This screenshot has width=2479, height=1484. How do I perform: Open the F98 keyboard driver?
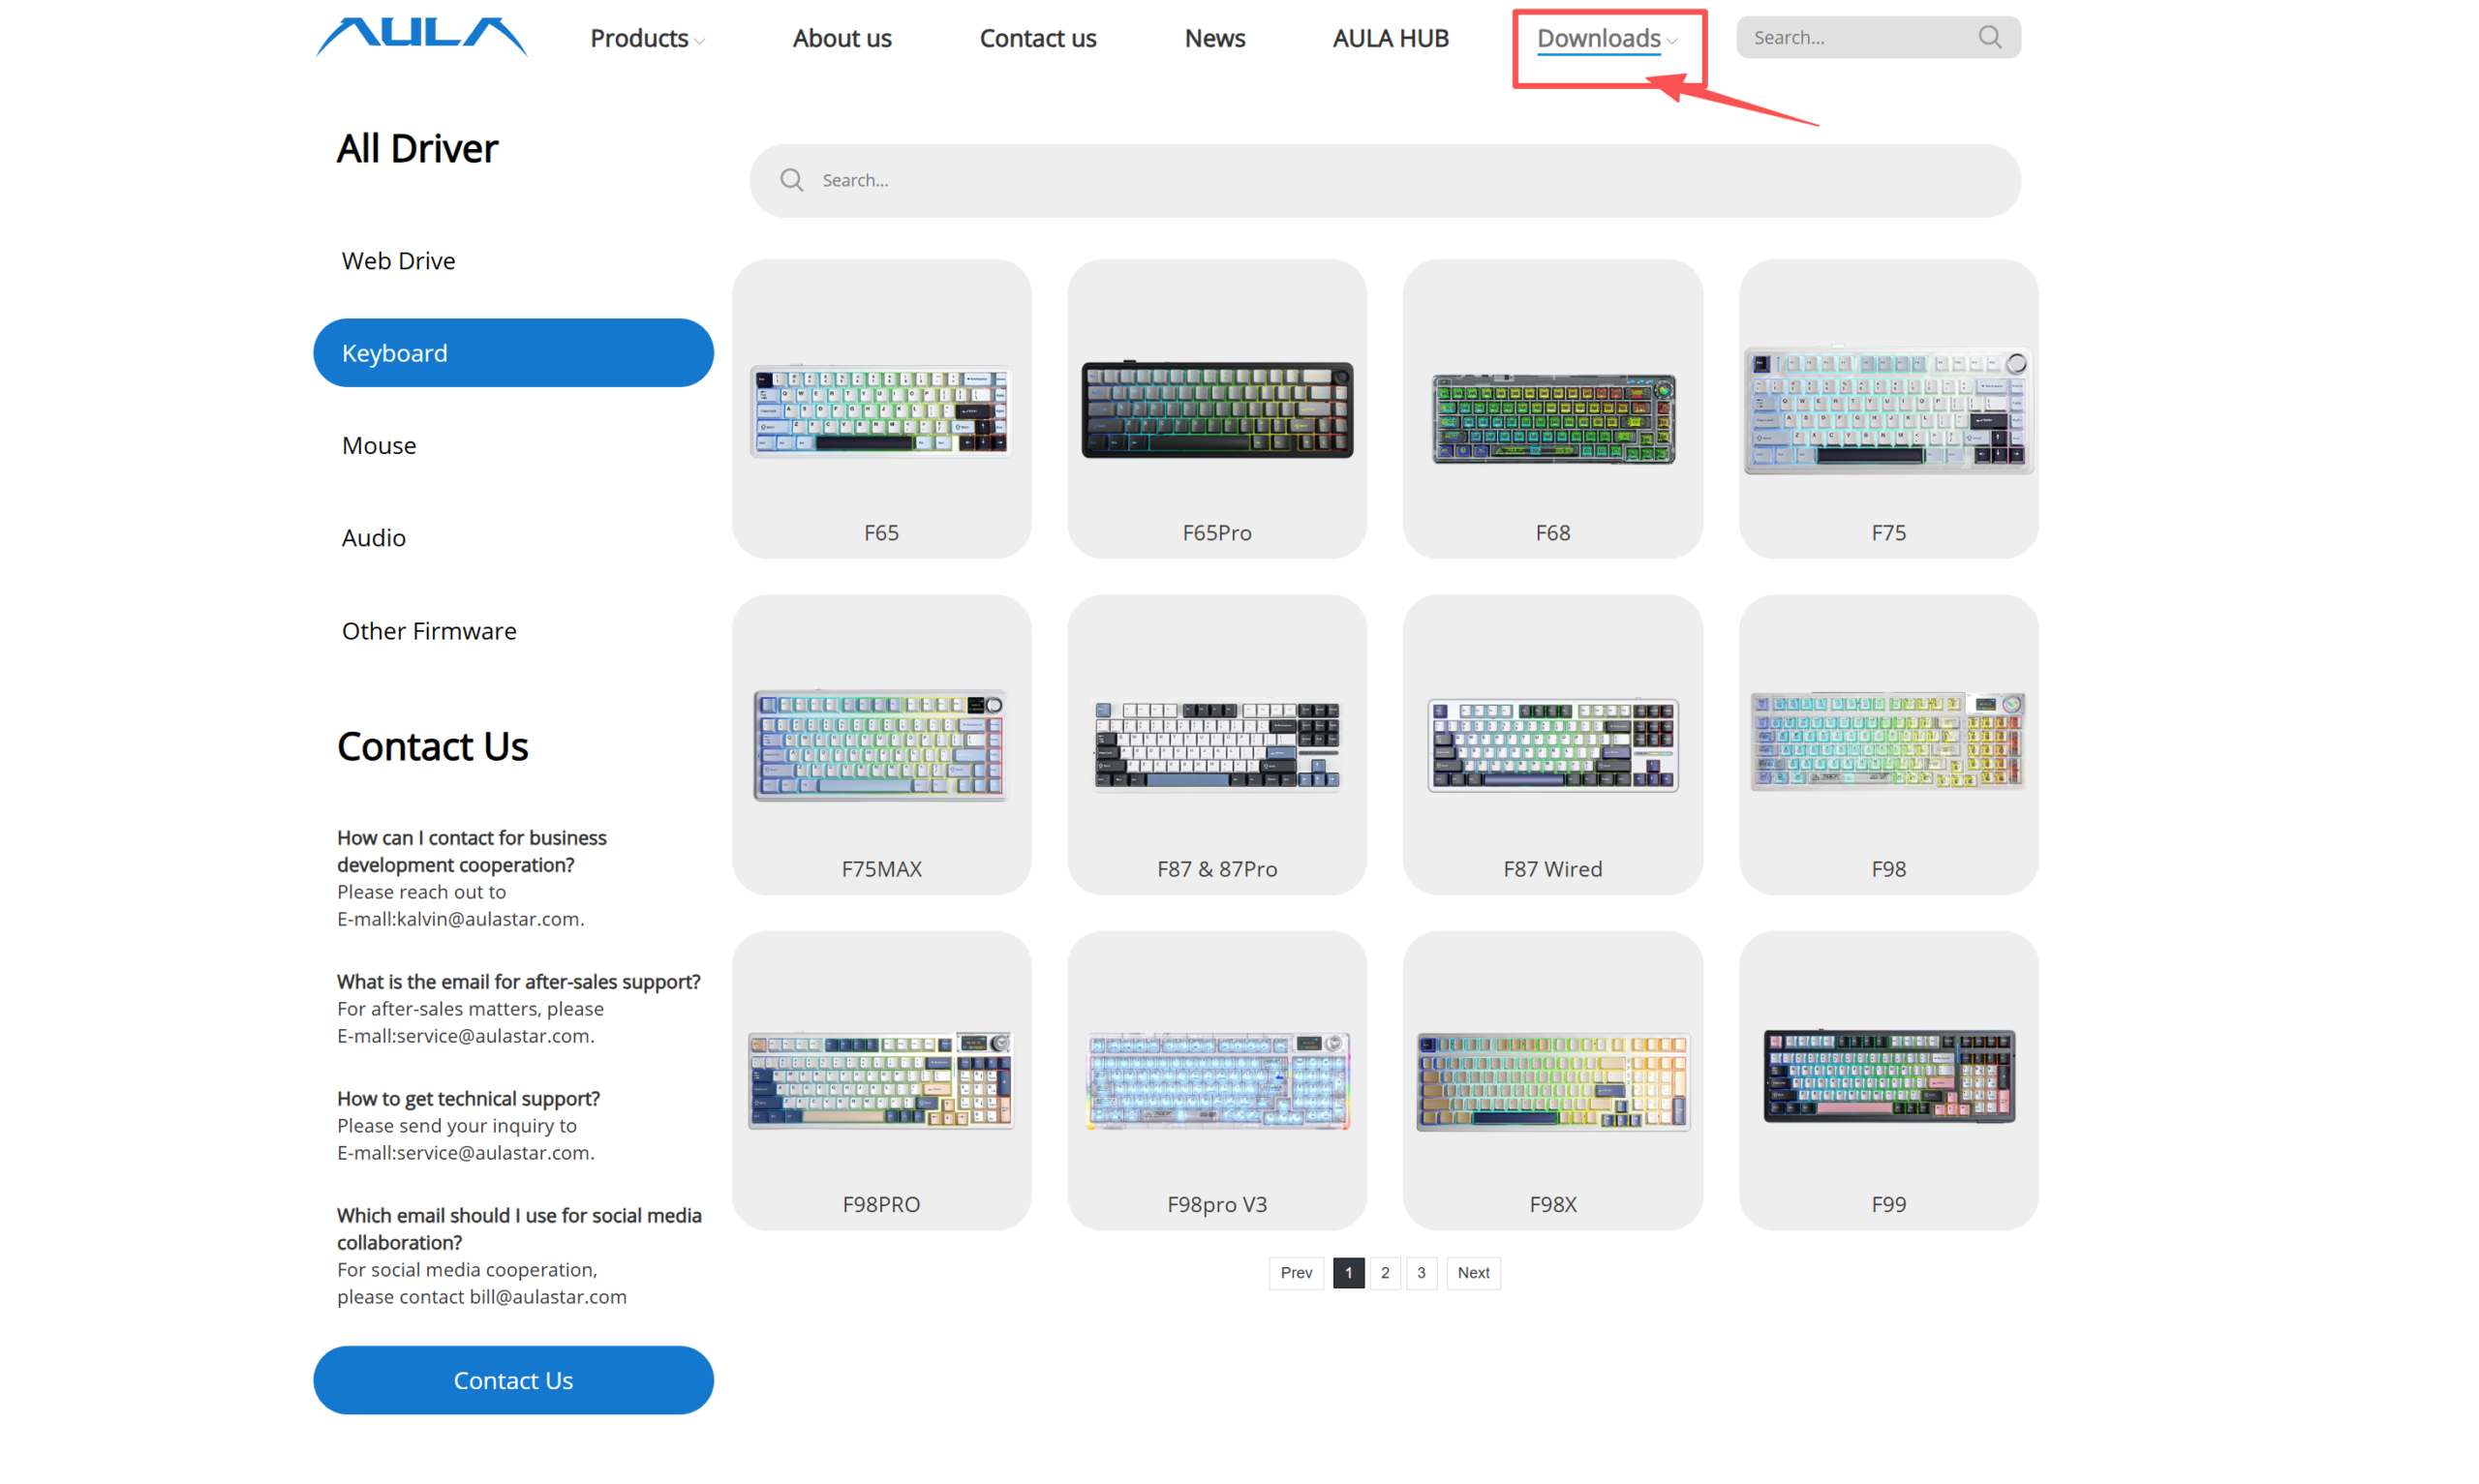(1888, 744)
